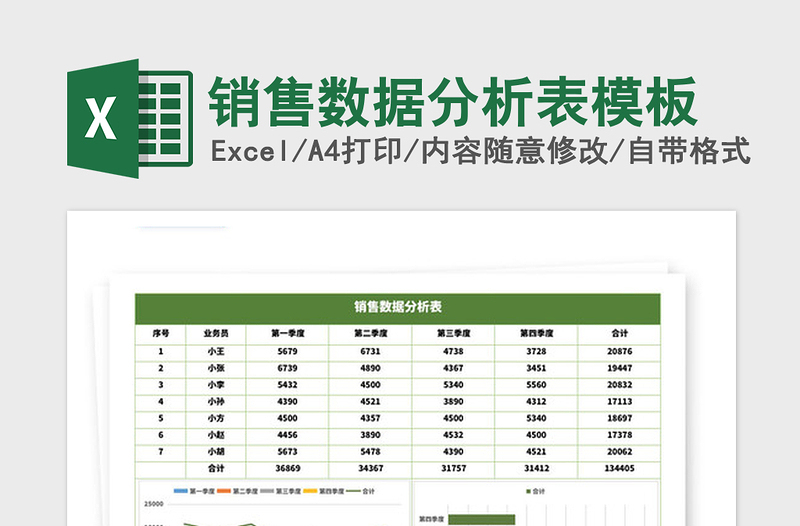Select 小孙's total 17113
The width and height of the screenshot is (800, 526).
coord(620,402)
